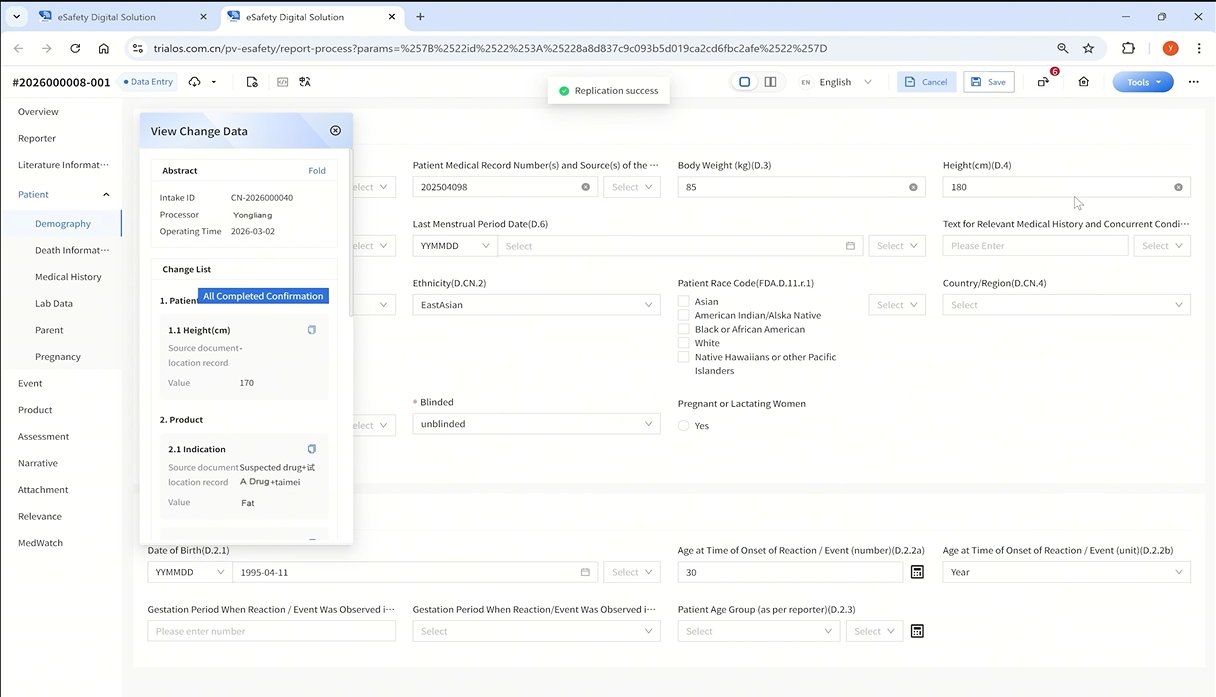Open the Country/Region dropdown
This screenshot has width=1216, height=697.
click(x=1066, y=305)
